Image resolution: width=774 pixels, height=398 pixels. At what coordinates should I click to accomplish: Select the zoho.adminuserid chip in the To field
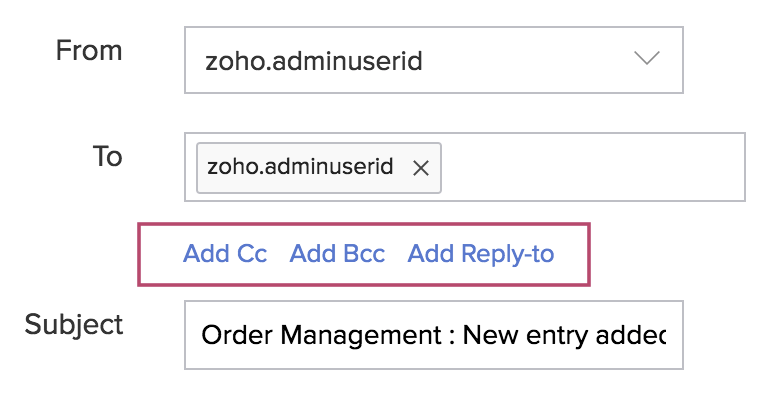(319, 168)
